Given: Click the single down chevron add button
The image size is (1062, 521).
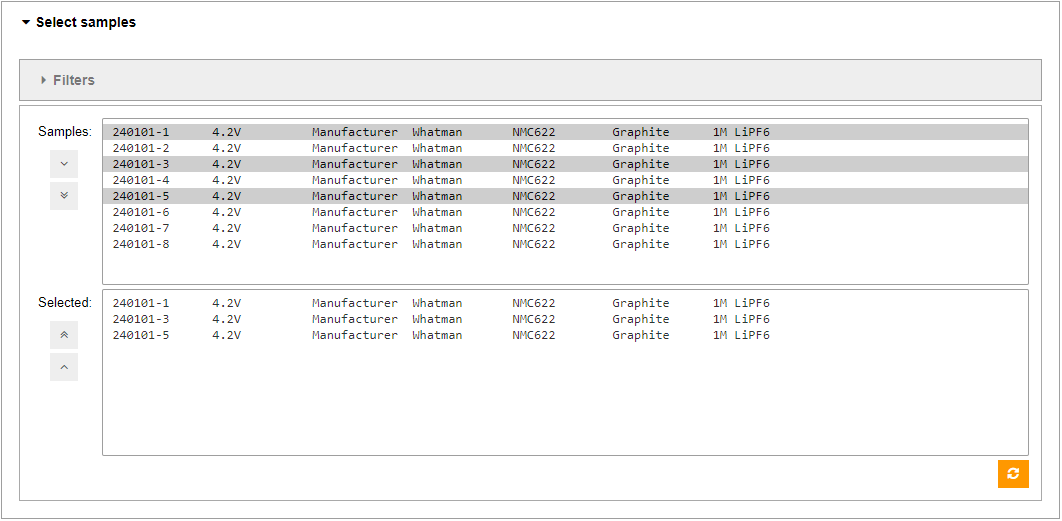Looking at the screenshot, I should click(x=64, y=164).
